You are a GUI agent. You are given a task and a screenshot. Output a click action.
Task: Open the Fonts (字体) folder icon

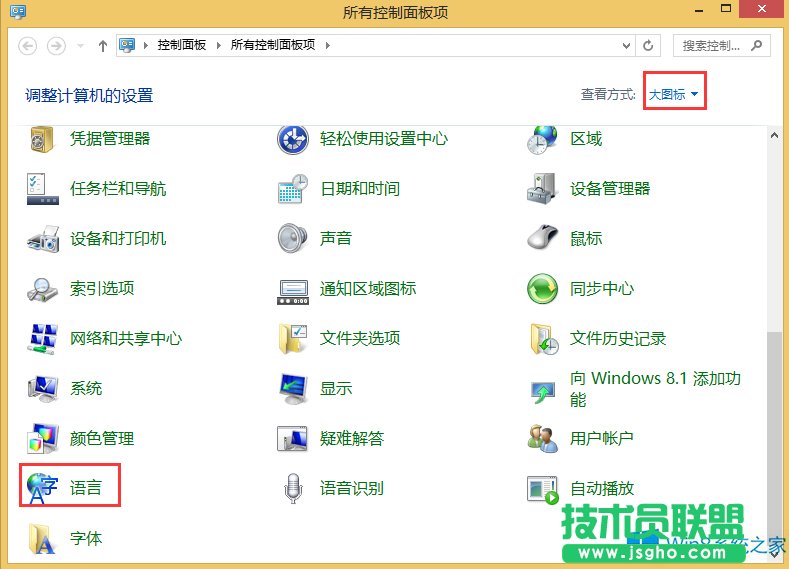pyautogui.click(x=41, y=539)
